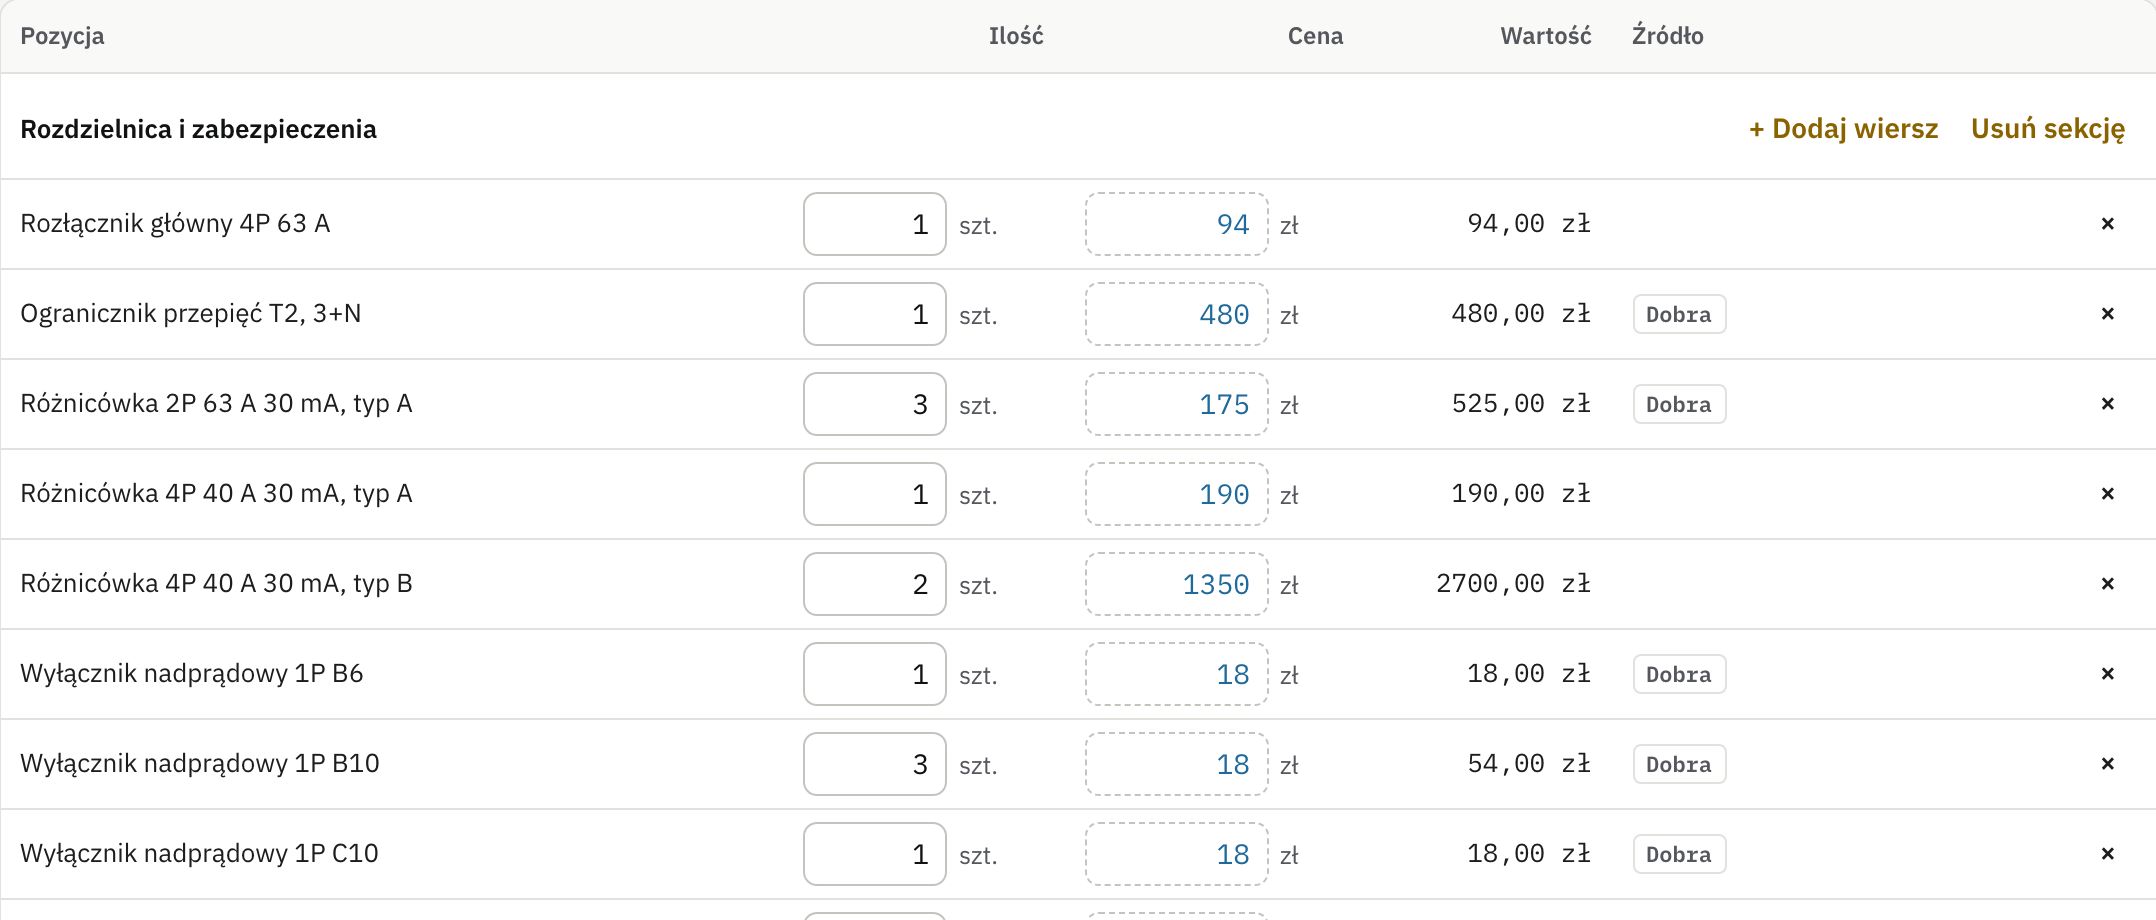The width and height of the screenshot is (2156, 920).
Task: Edit price field showing 175
Action: click(x=1177, y=404)
